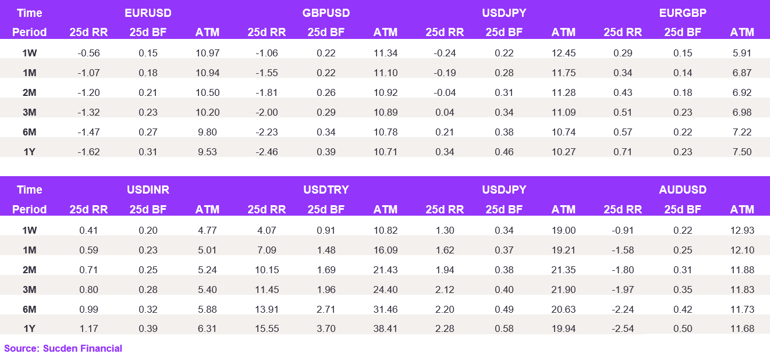This screenshot has width=770, height=361.
Task: Select USDTRY 3M 25d RR value 11.45
Action: pyautogui.click(x=267, y=289)
